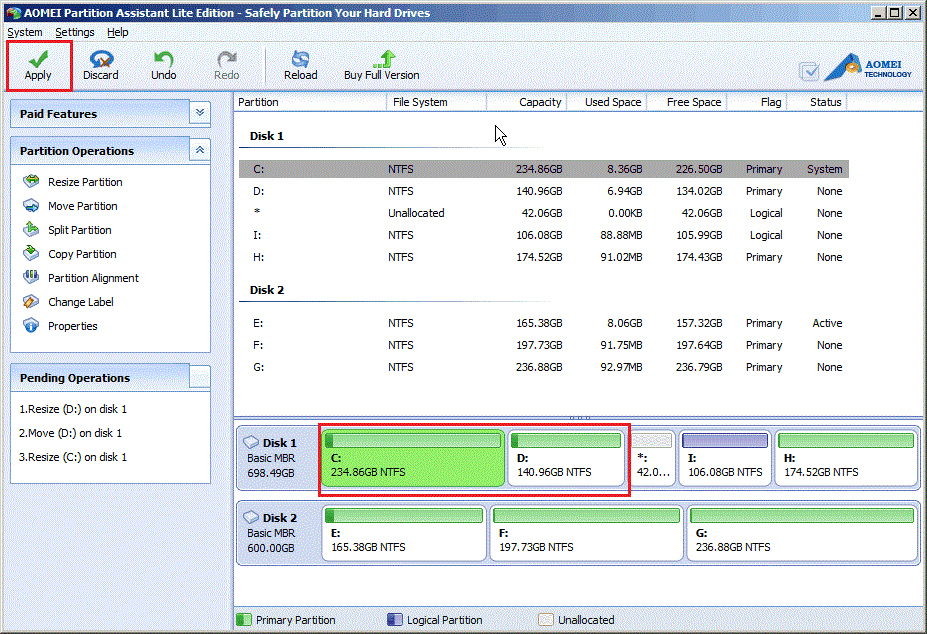Image resolution: width=927 pixels, height=634 pixels.
Task: Select the G: partition bar on Disk 2
Action: pos(802,534)
